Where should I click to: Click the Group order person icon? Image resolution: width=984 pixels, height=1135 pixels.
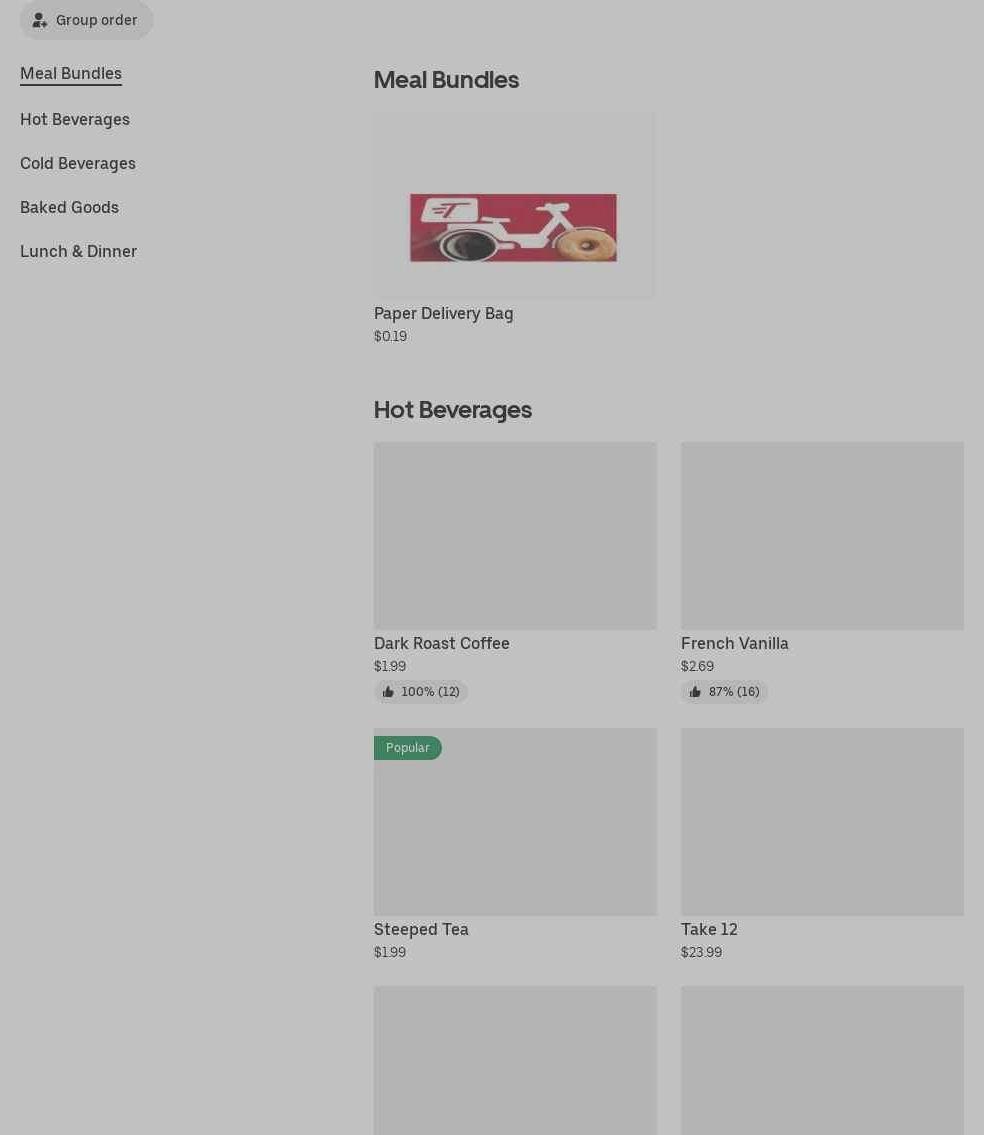coord(40,20)
